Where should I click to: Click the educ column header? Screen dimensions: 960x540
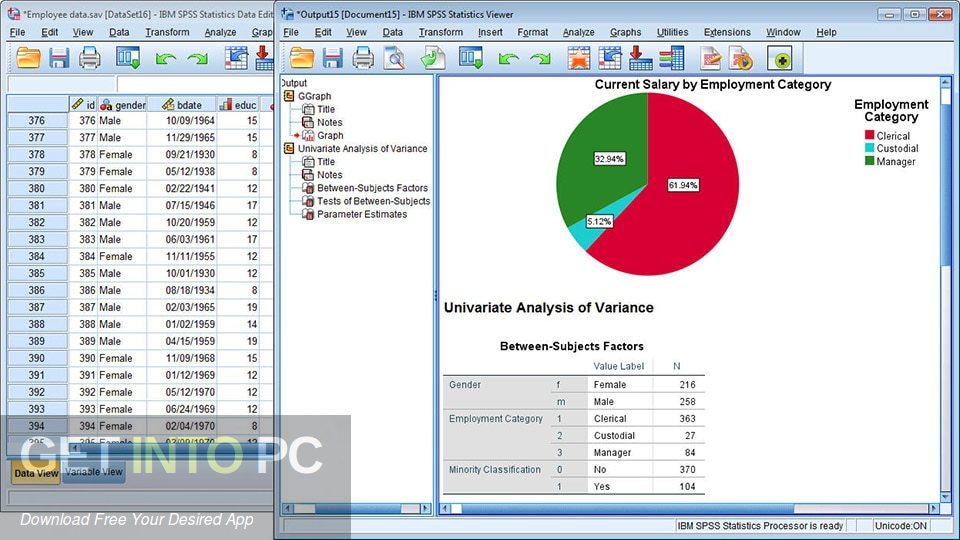coord(238,105)
